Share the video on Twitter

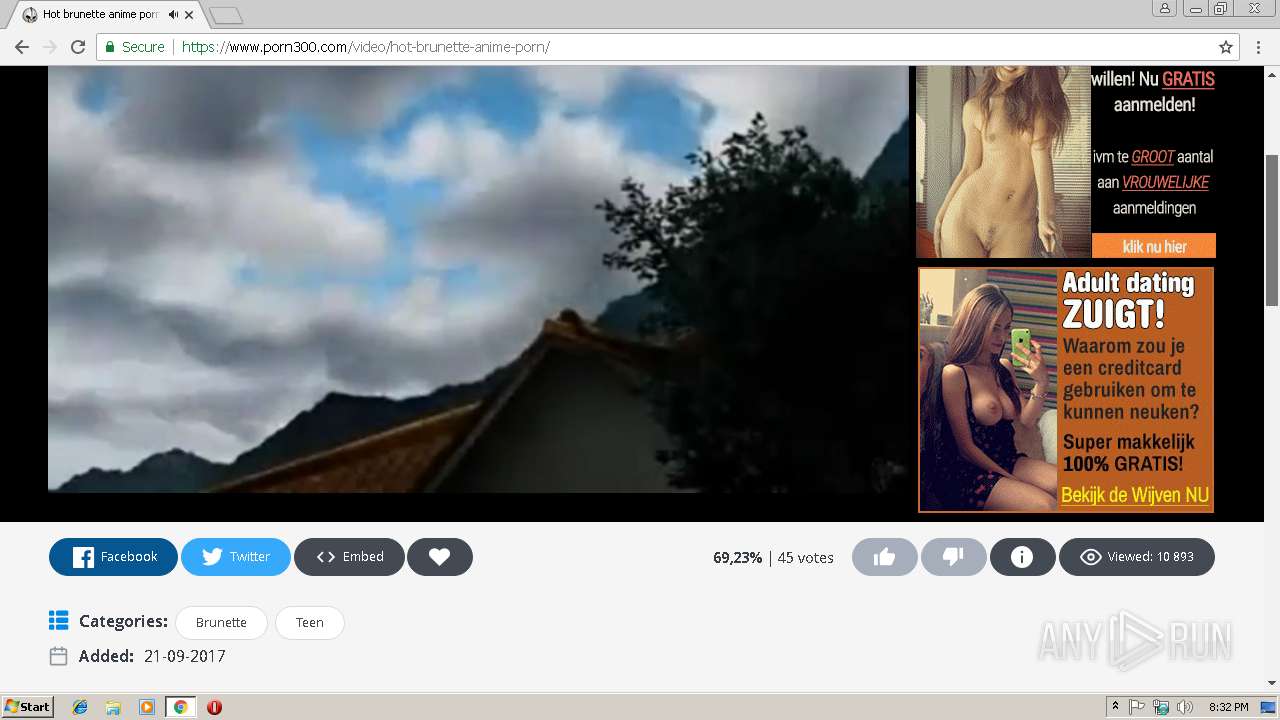[x=236, y=557]
